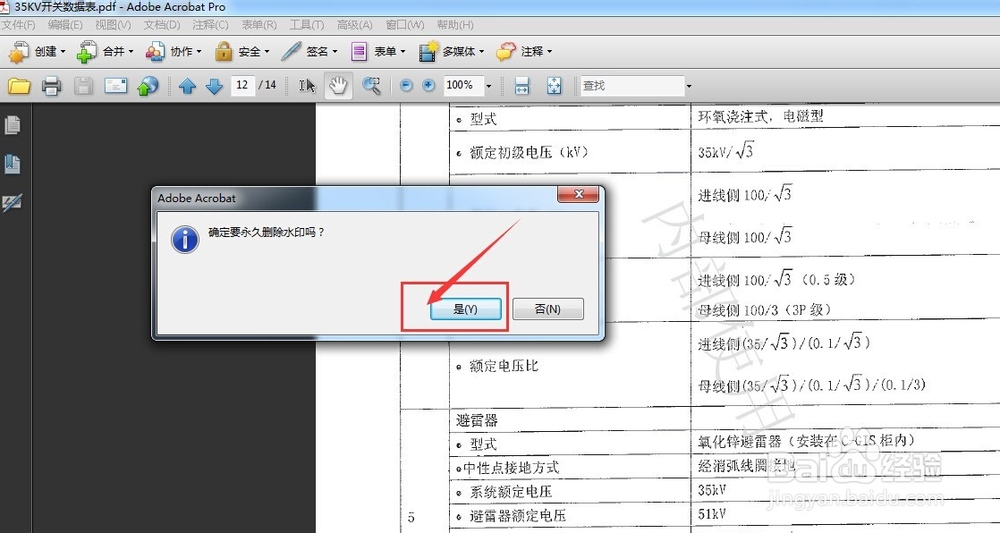Click the zoom field showing 100%
1000x533 pixels.
[x=464, y=85]
